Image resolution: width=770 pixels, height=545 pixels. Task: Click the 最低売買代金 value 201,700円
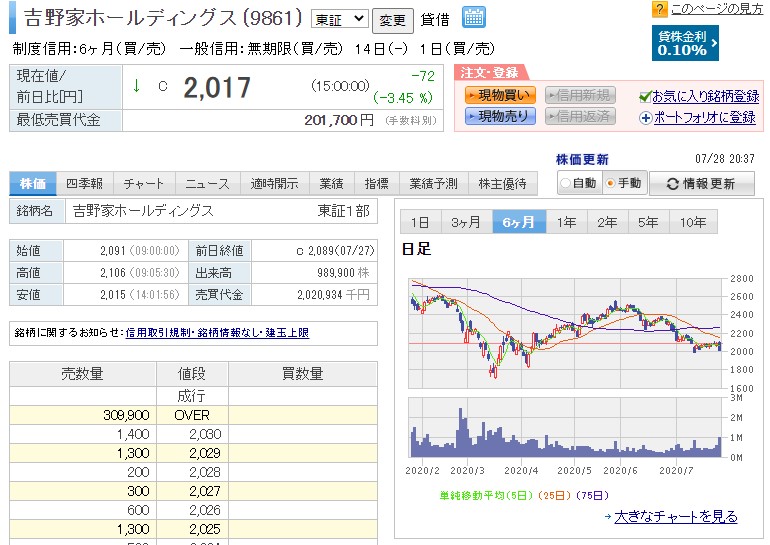[339, 120]
